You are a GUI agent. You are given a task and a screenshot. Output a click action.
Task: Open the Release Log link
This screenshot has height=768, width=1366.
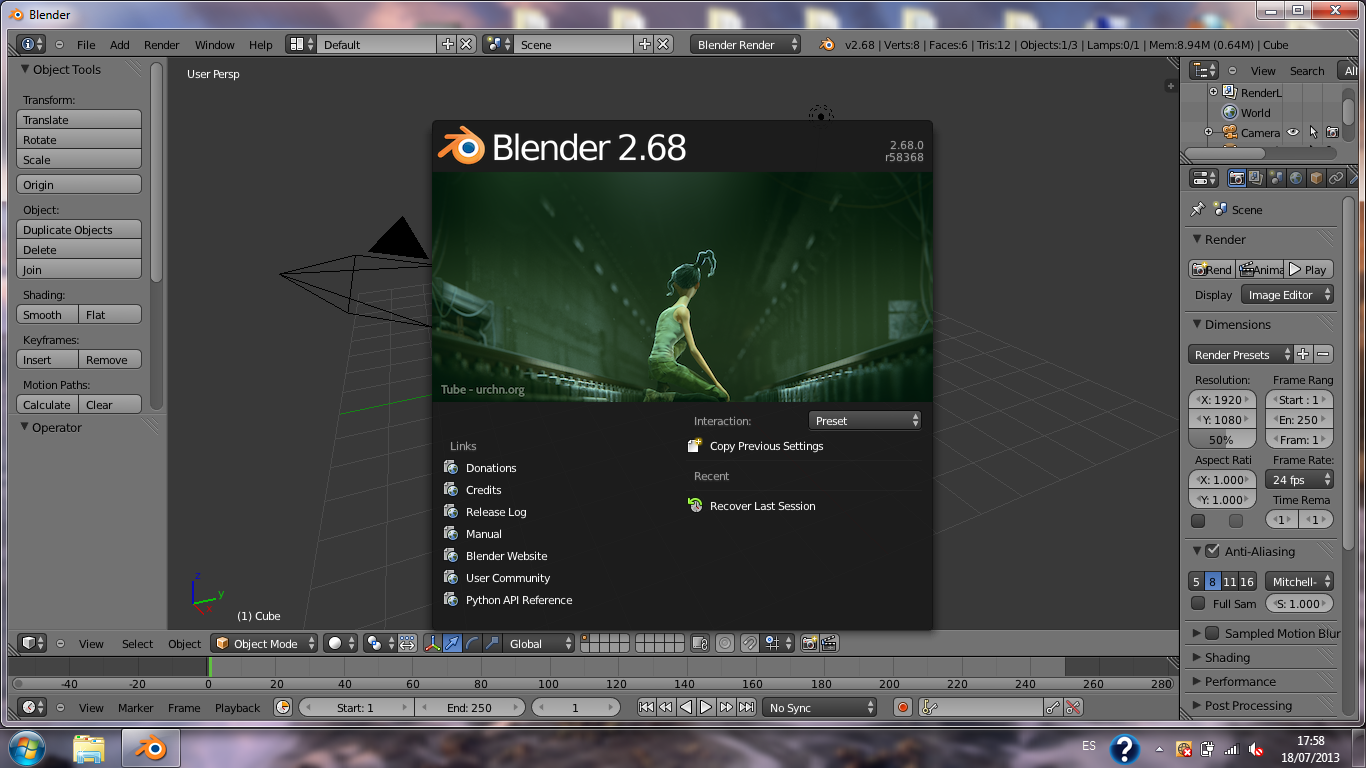(496, 512)
